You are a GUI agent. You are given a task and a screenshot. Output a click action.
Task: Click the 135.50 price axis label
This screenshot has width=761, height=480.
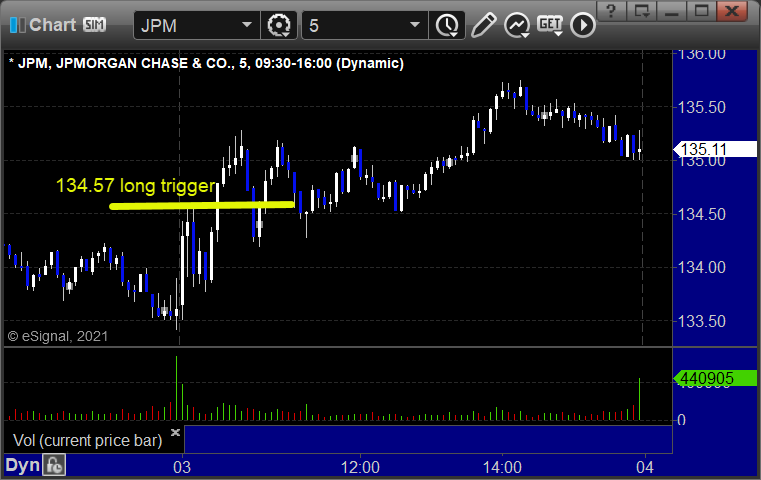[701, 107]
